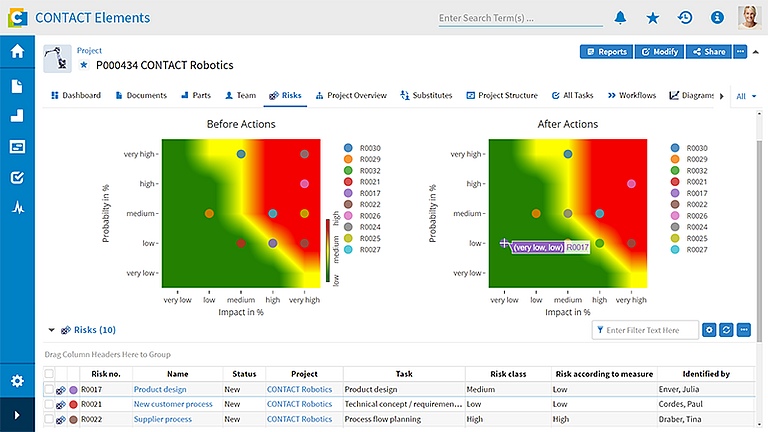
Task: Collapse the Risks (10) section
Action: [51, 330]
